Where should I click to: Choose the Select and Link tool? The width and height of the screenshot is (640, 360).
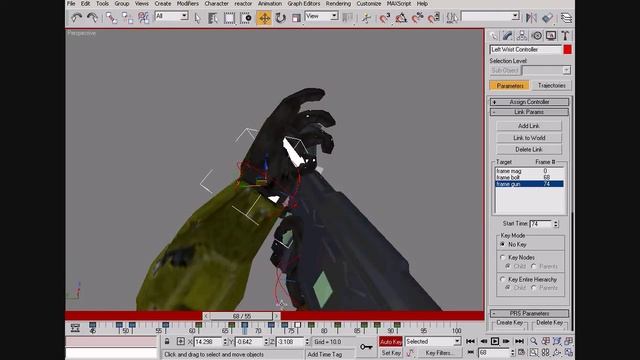[x=111, y=18]
